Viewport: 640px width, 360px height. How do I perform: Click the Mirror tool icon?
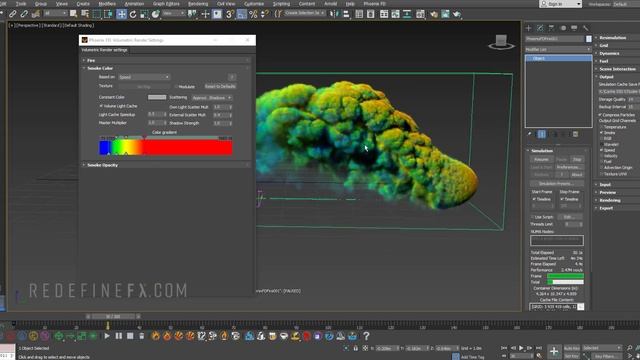click(334, 14)
